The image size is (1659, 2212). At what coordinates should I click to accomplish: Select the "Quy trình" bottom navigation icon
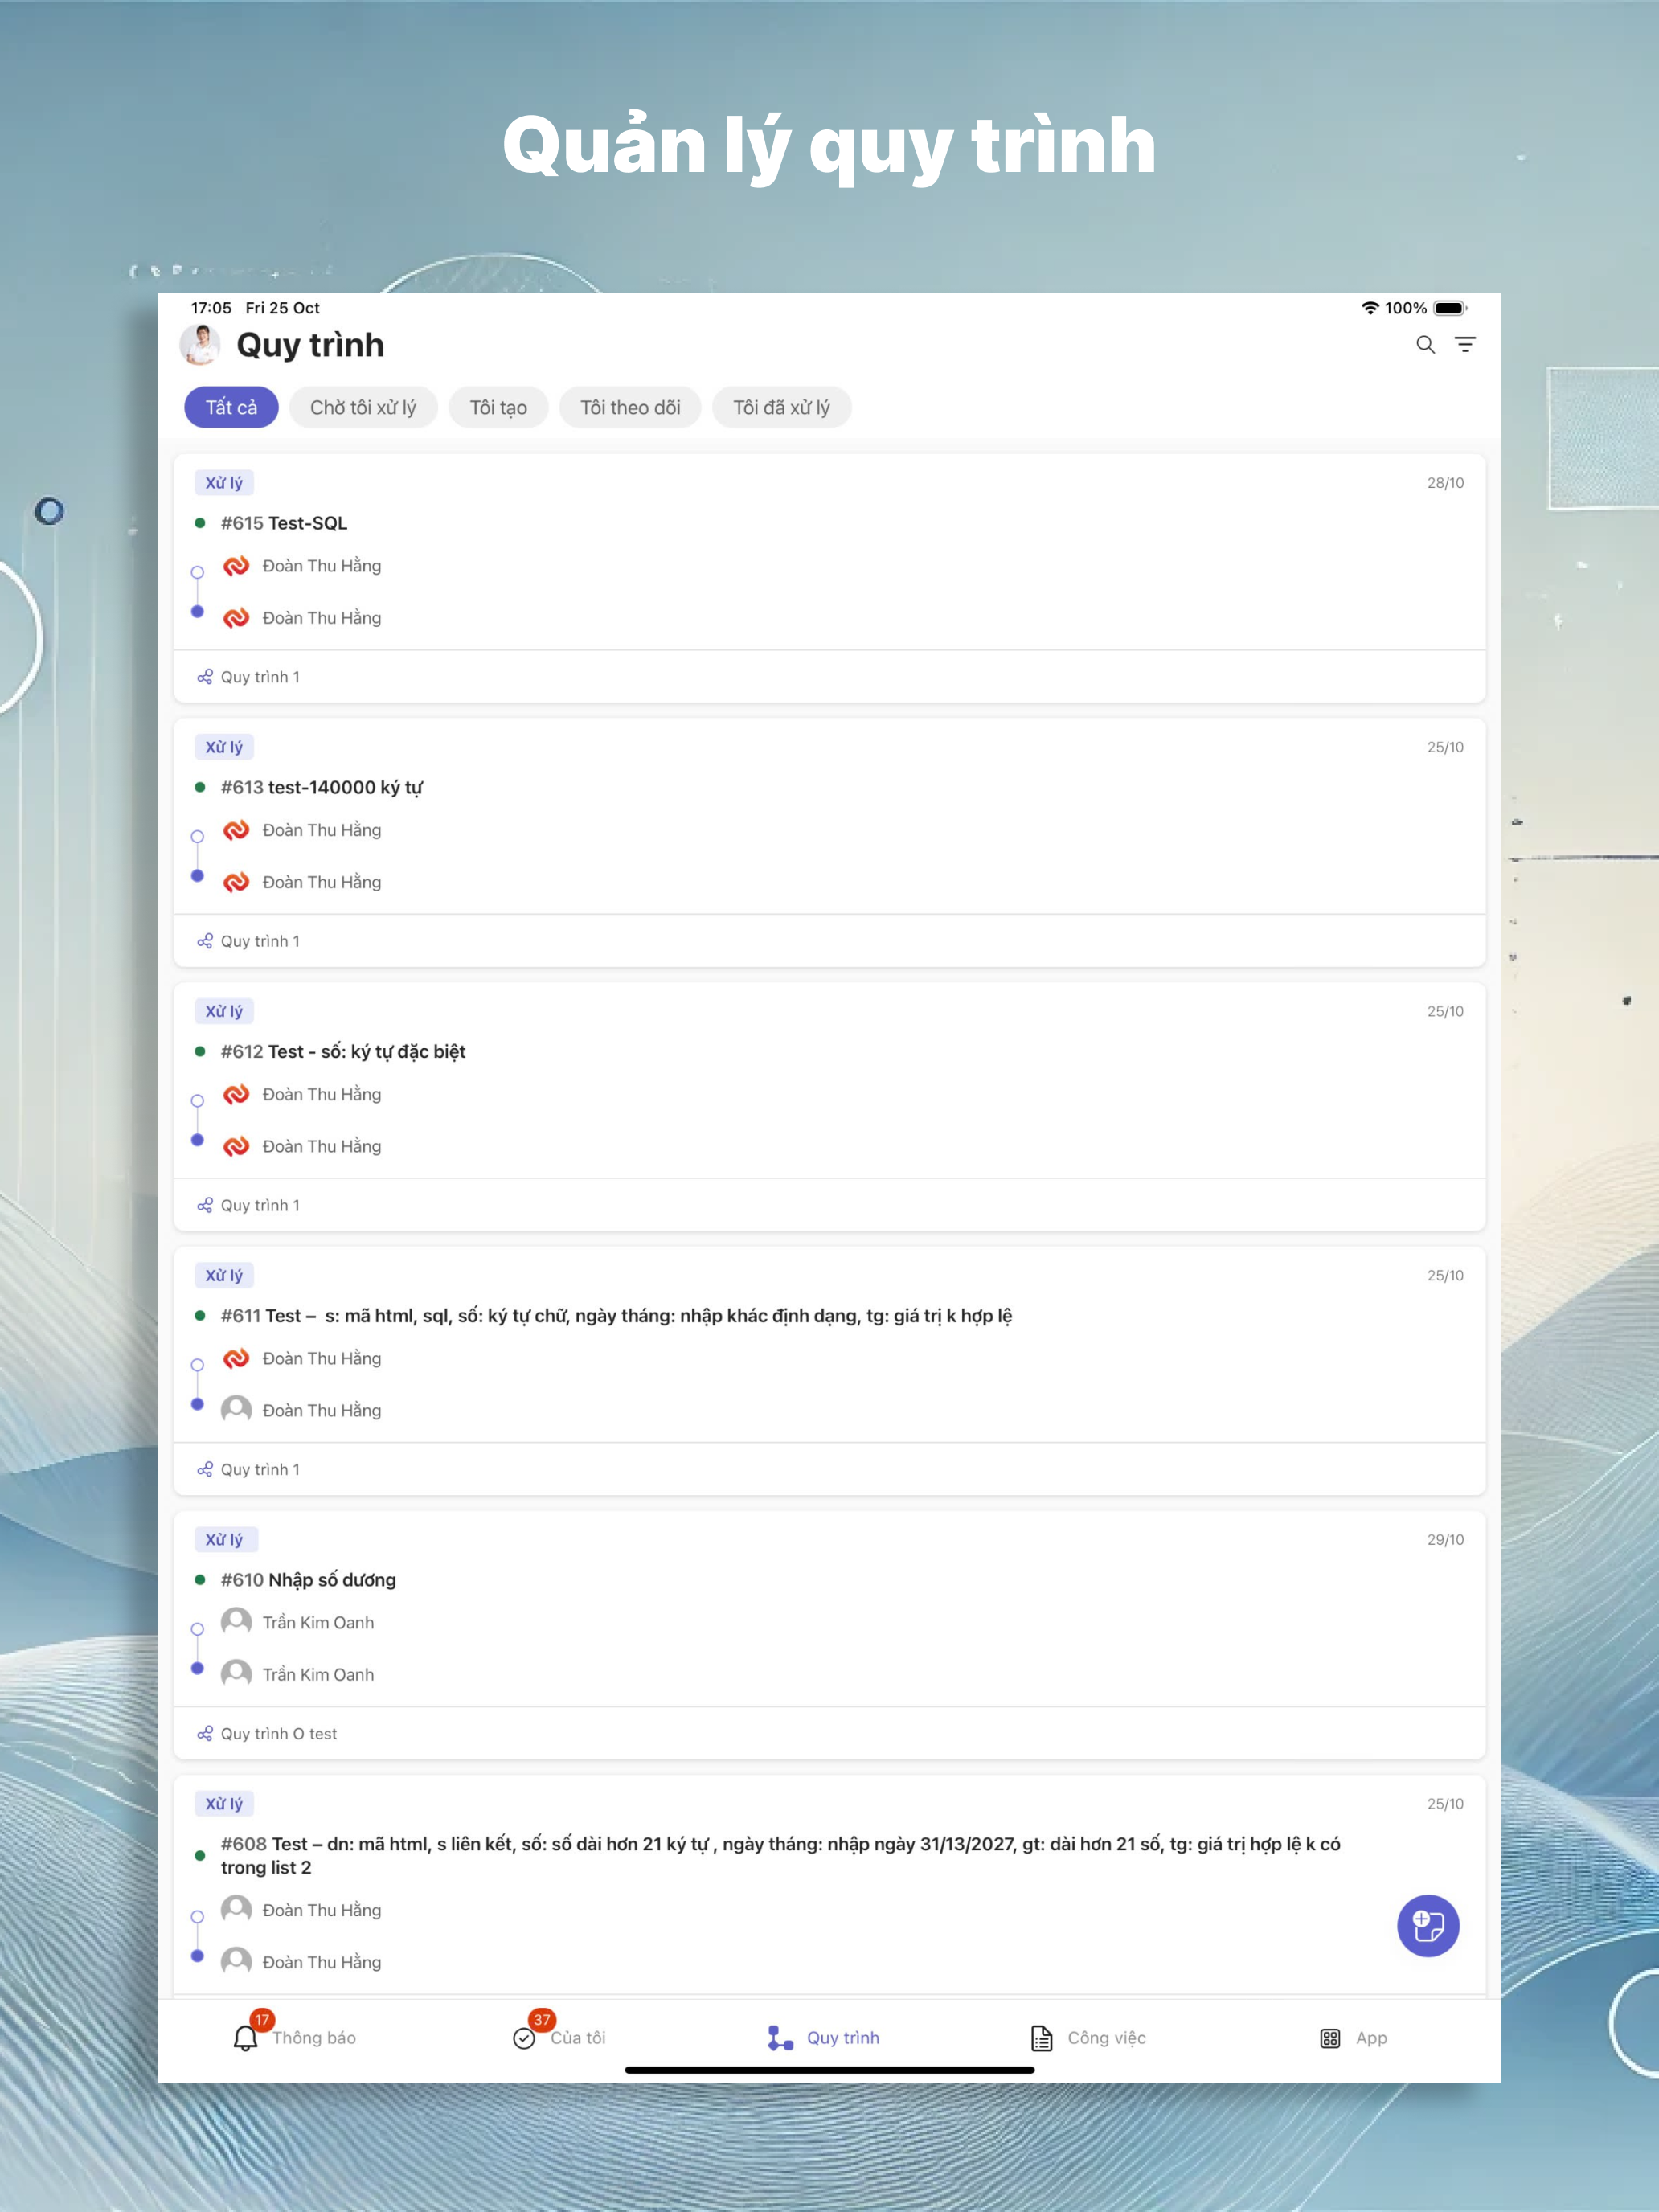[780, 2038]
